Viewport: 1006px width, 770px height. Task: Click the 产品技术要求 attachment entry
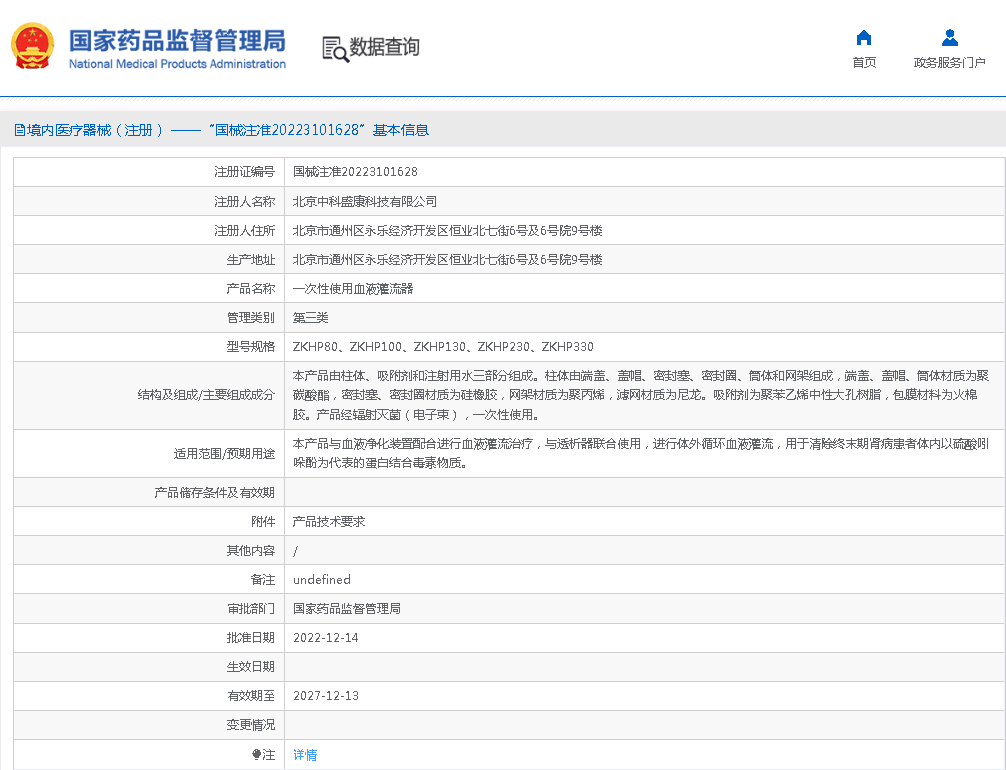point(328,522)
